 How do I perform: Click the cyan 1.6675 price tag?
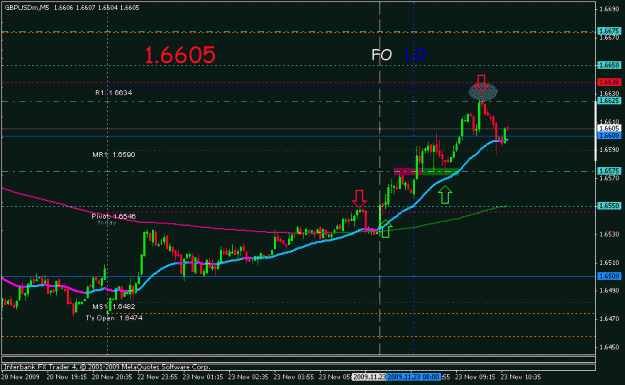click(609, 31)
